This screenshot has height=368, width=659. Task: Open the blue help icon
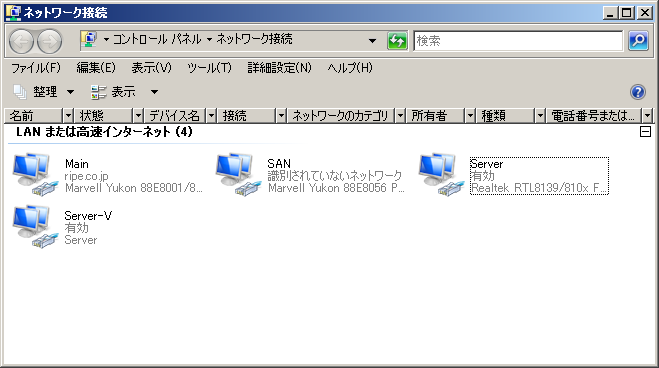pos(638,92)
